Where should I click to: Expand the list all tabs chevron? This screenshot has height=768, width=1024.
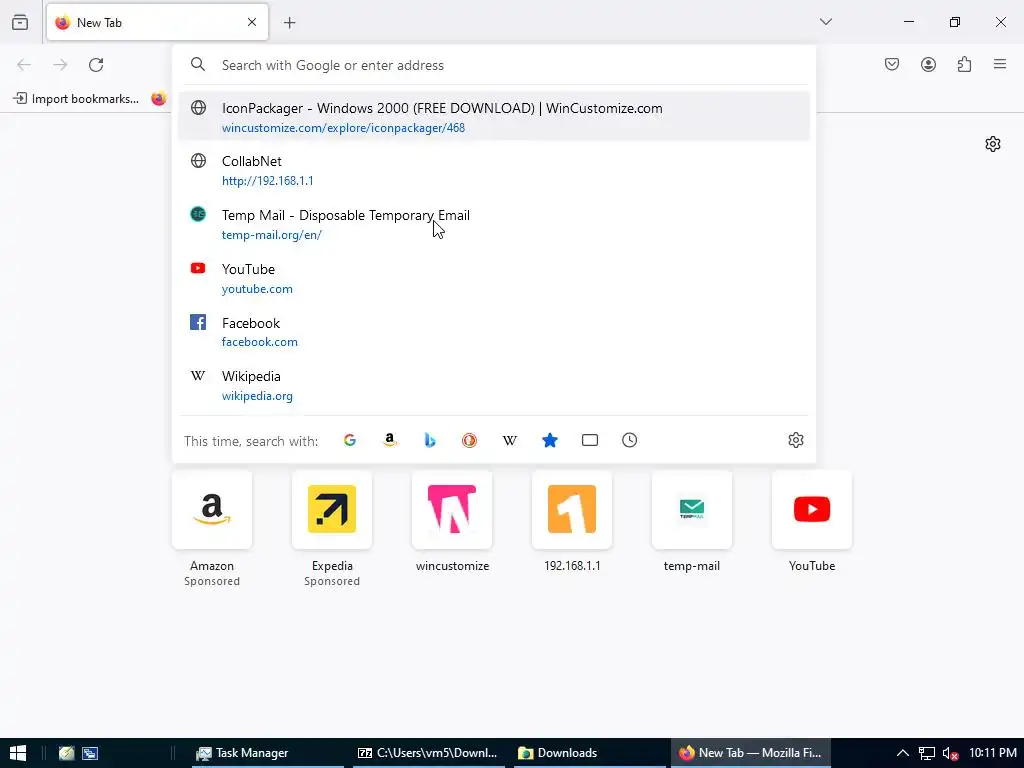click(x=825, y=22)
